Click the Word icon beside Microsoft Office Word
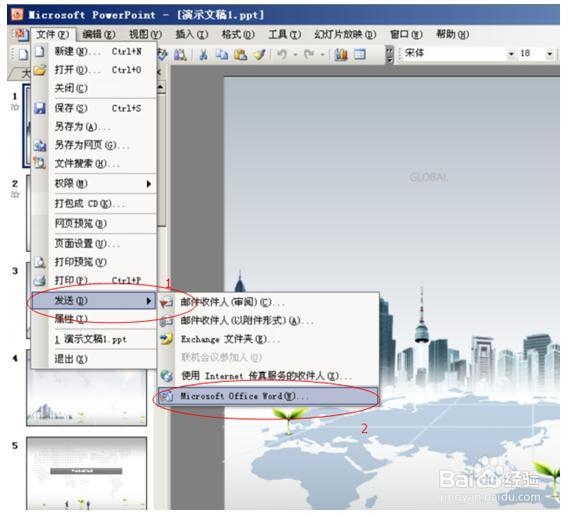573x517 pixels. (166, 396)
